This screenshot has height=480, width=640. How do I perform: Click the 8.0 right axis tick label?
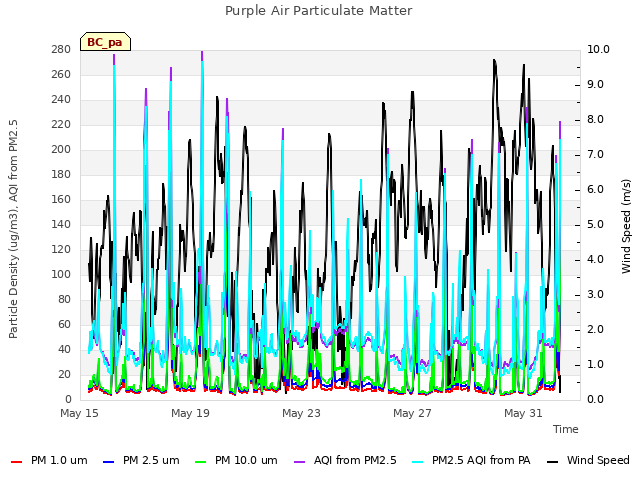(x=595, y=120)
